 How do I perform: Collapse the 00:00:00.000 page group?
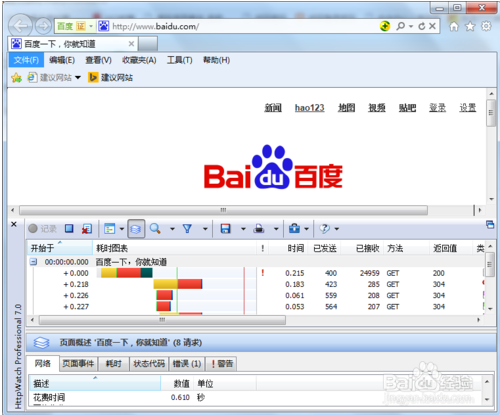pyautogui.click(x=33, y=262)
